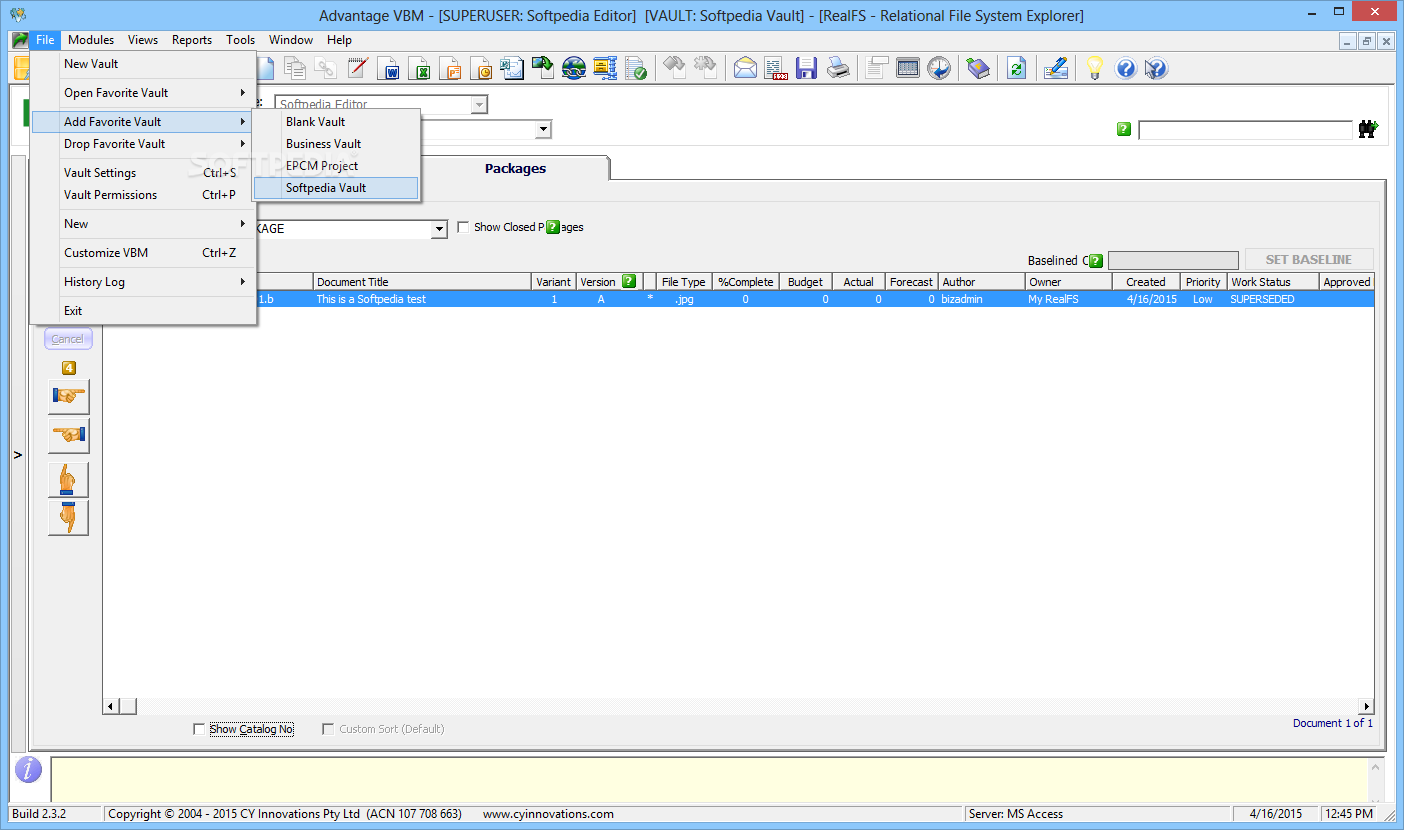This screenshot has width=1404, height=830.
Task: Toggle Custom Sort (Default) checkbox
Action: 328,729
